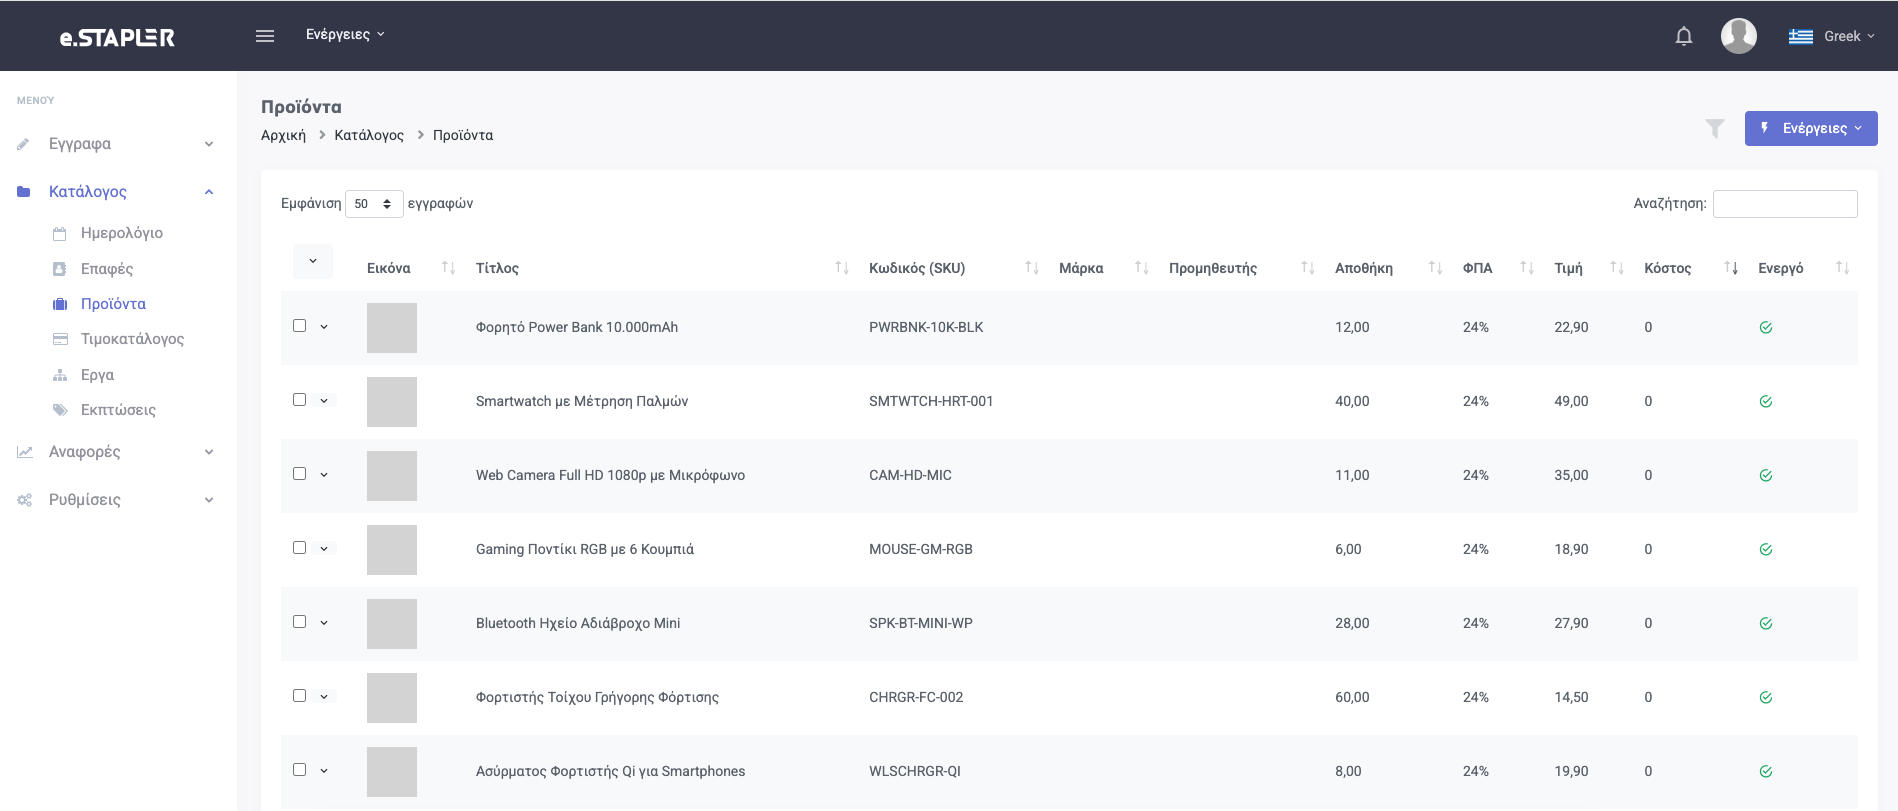This screenshot has width=1898, height=811.
Task: Toggle the hamburger sidebar menu icon
Action: (x=265, y=36)
